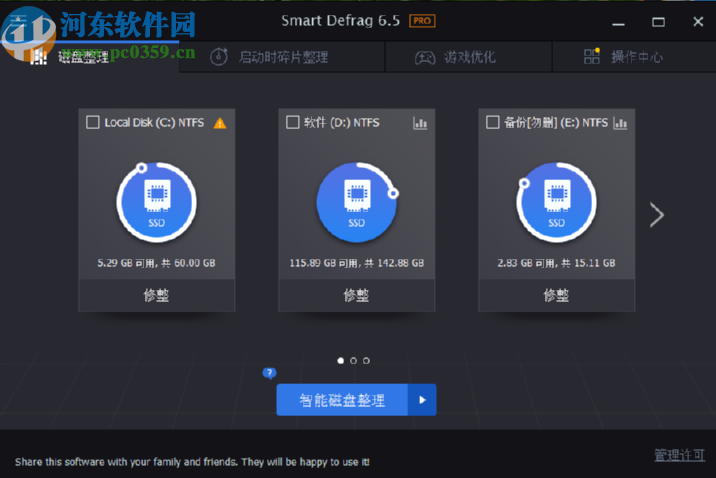Open the chart icon on 备份 (E:) card
Screen dimensions: 716x478
pos(620,123)
